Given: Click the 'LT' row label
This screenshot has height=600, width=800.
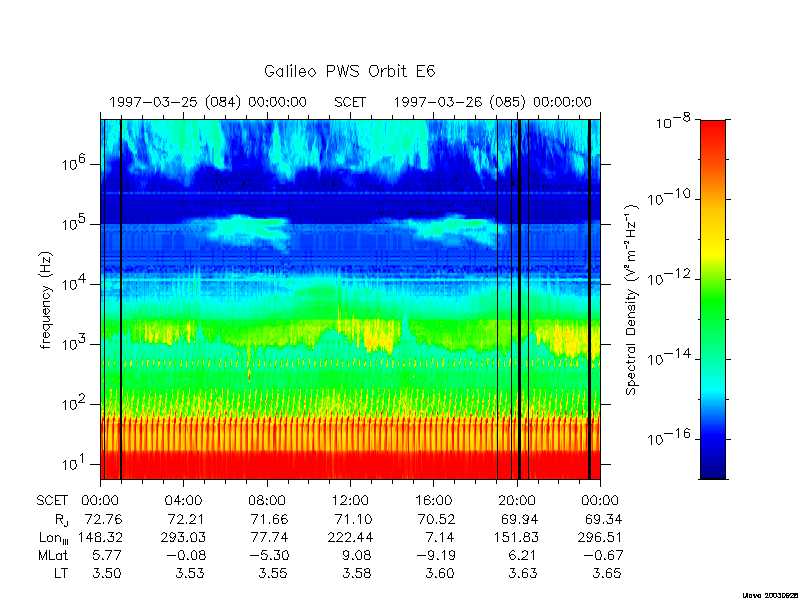Looking at the screenshot, I should (61, 573).
